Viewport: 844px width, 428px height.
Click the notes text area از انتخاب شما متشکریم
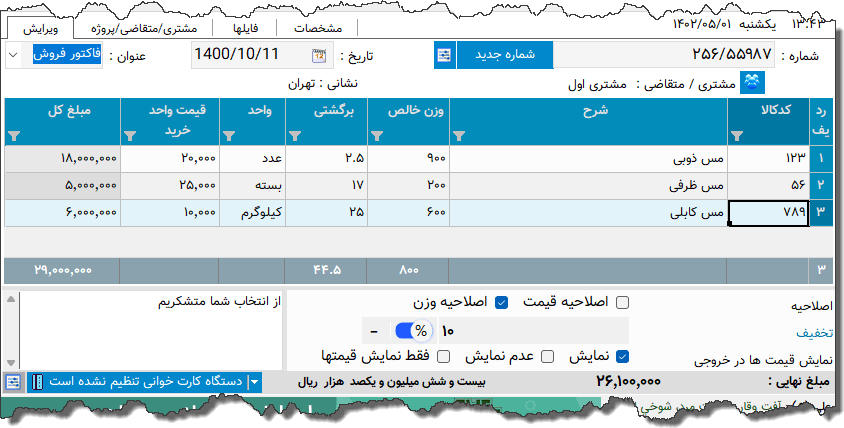(x=150, y=329)
